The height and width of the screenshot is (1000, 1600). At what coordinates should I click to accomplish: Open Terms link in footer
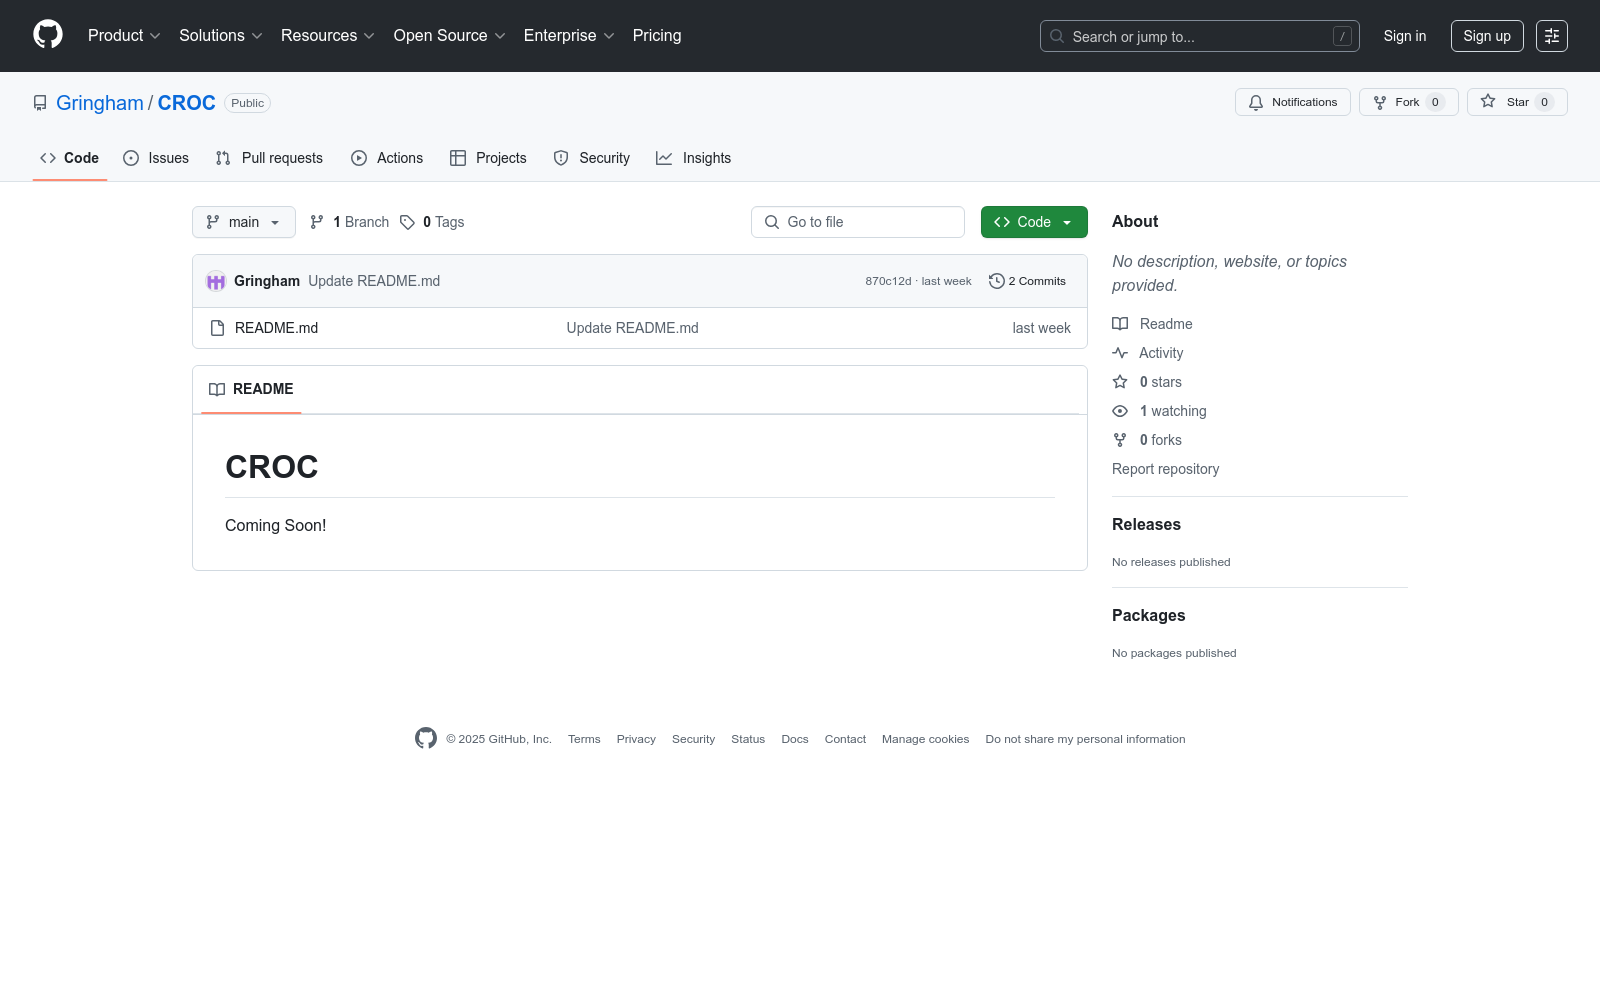point(584,739)
